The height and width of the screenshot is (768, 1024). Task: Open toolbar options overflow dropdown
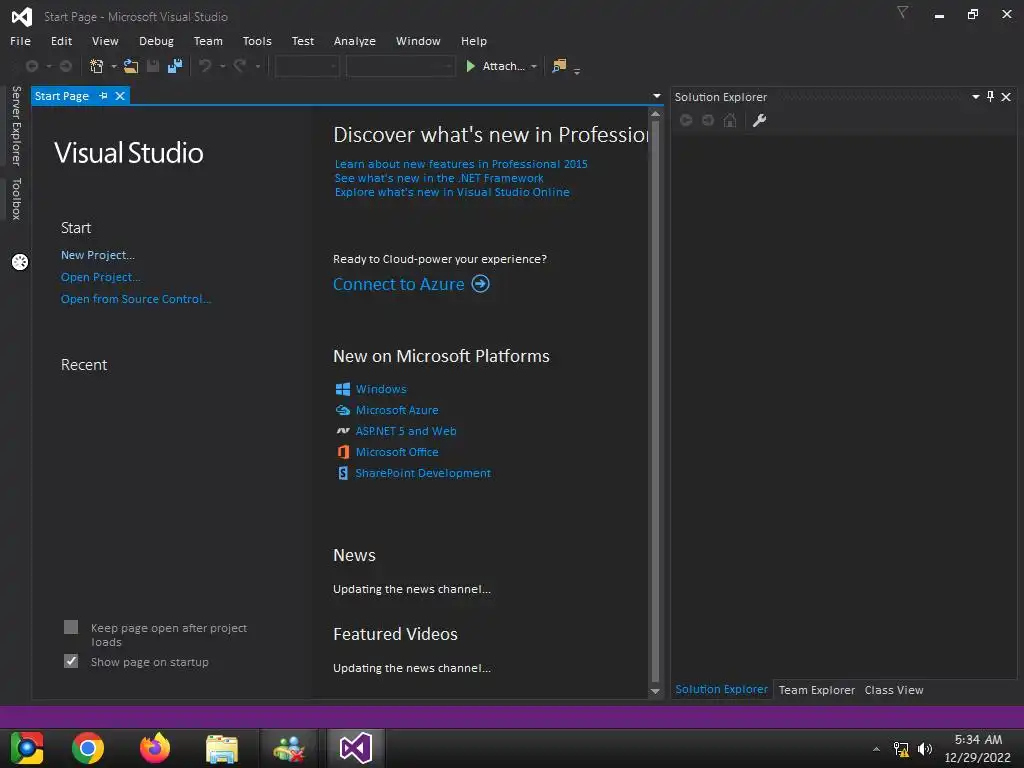(x=577, y=71)
